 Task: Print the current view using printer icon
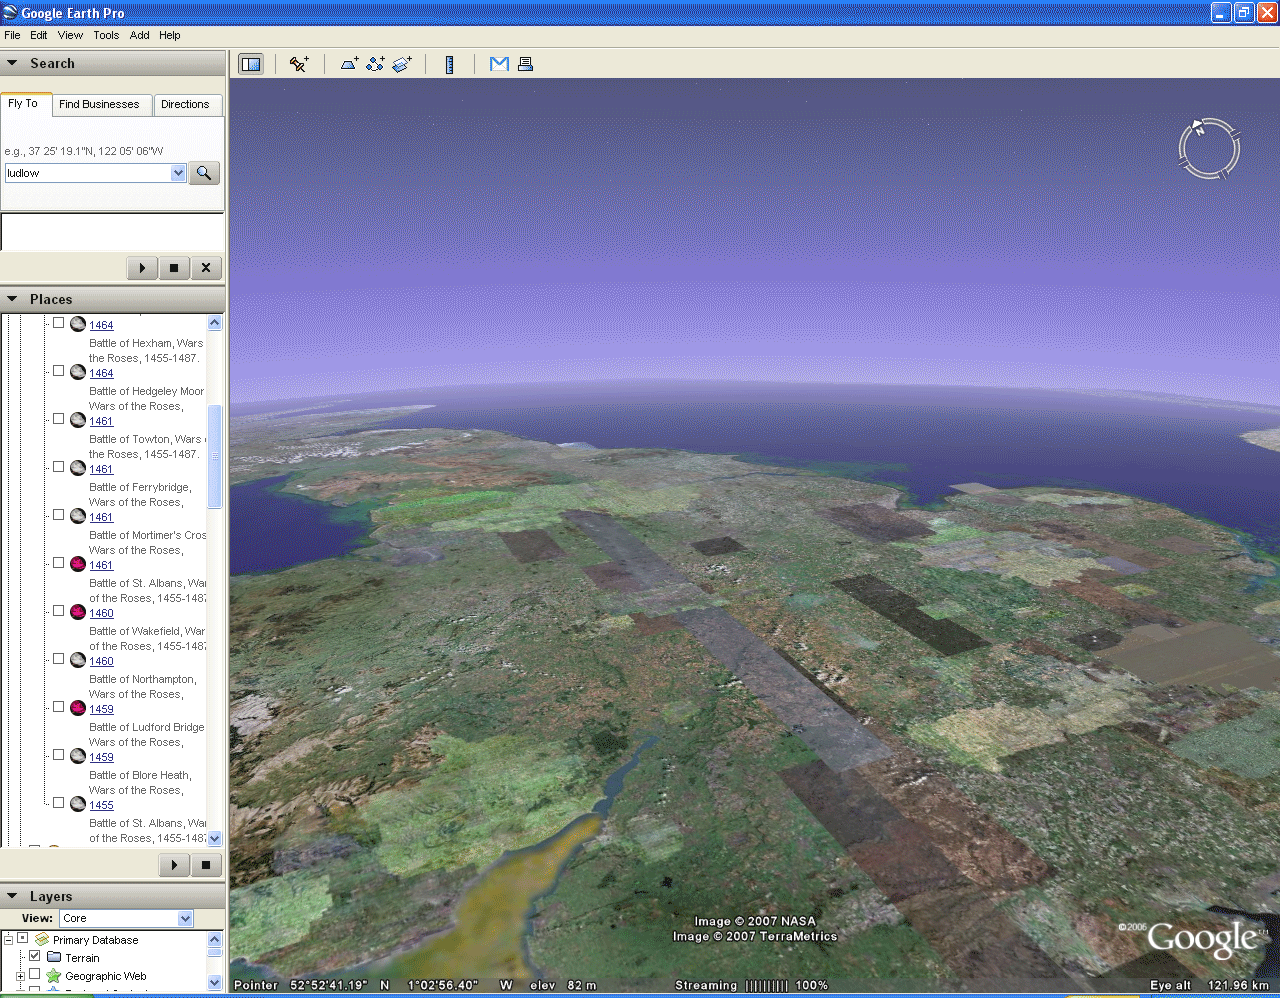(525, 64)
